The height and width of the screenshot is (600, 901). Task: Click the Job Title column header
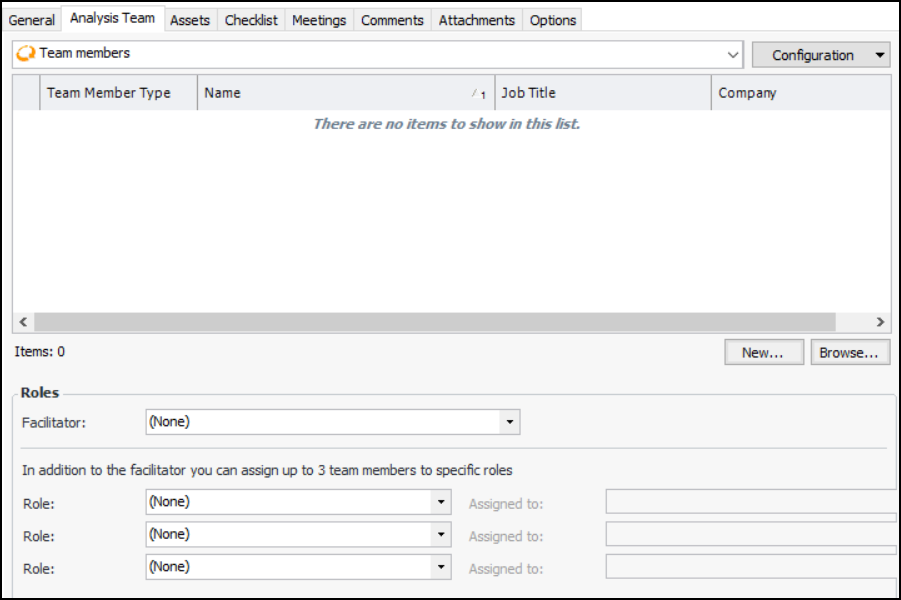(x=603, y=93)
